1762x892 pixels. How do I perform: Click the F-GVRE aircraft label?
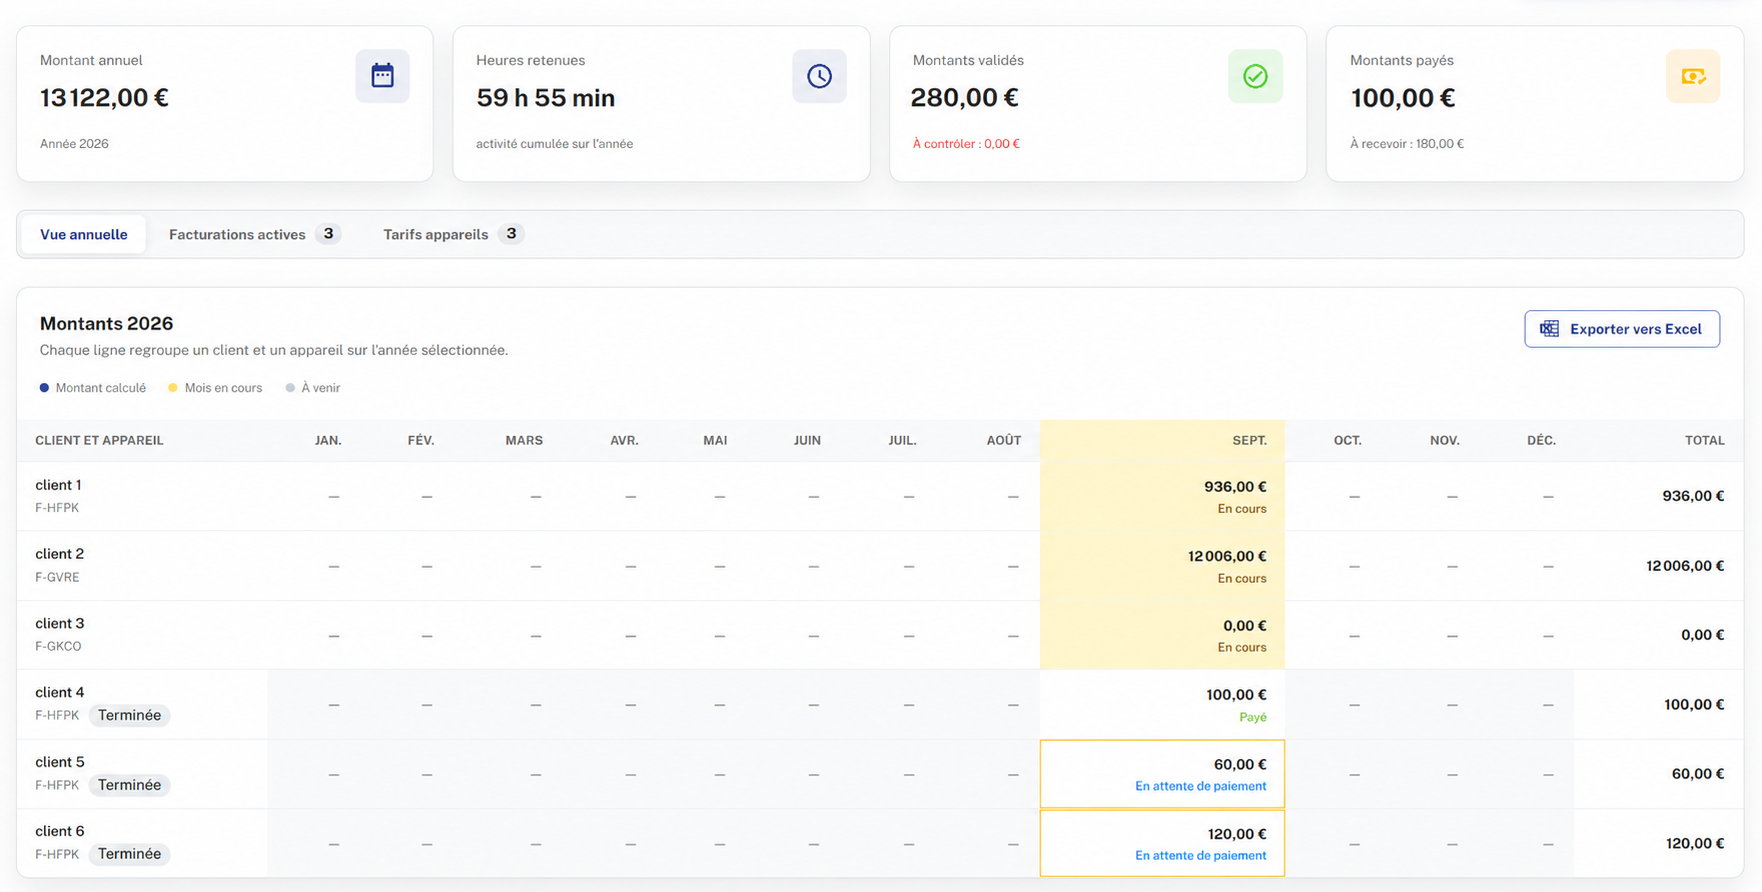click(57, 577)
